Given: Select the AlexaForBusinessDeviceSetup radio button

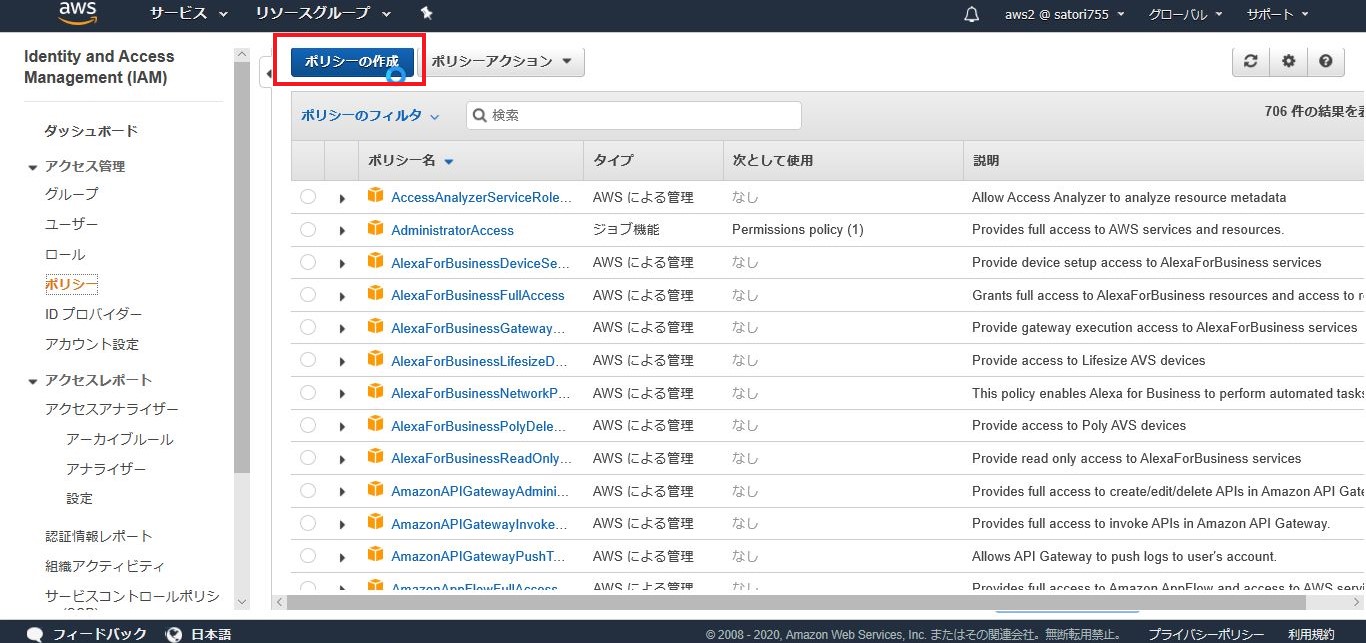Looking at the screenshot, I should pos(308,263).
